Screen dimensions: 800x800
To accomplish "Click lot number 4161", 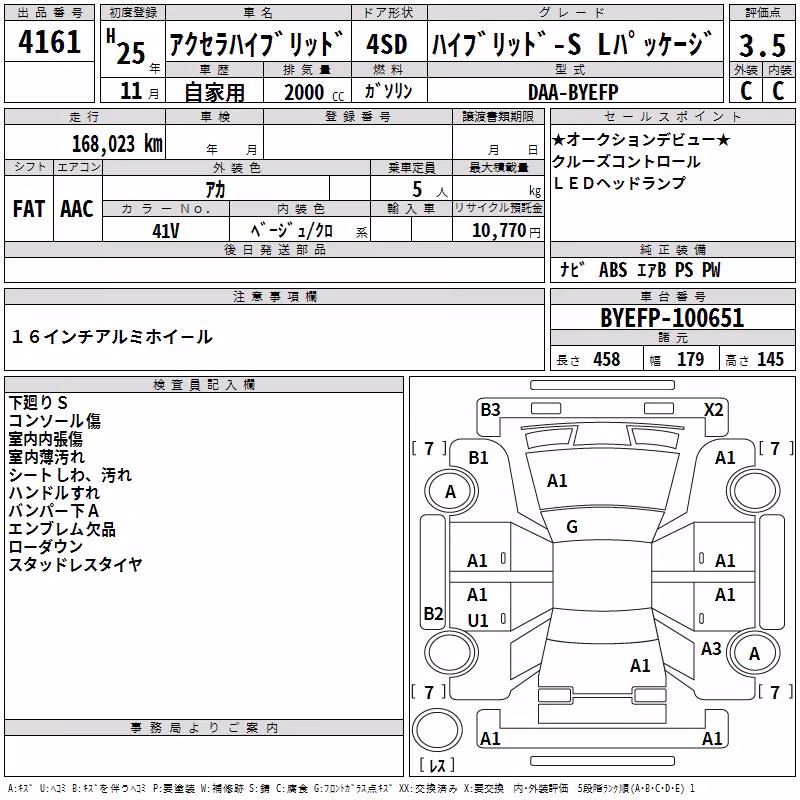I will point(49,42).
